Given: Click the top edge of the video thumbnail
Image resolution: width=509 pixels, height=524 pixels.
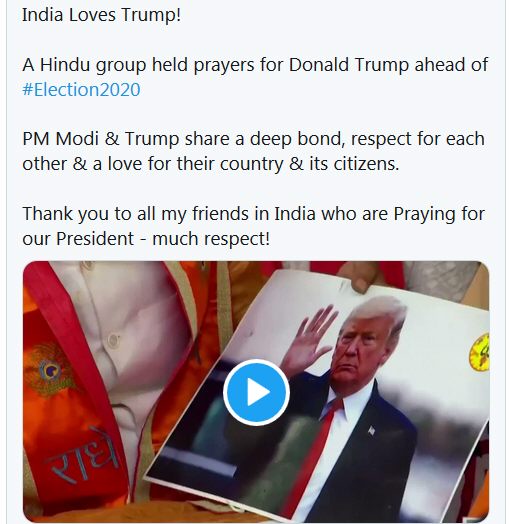Looking at the screenshot, I should coord(256,262).
